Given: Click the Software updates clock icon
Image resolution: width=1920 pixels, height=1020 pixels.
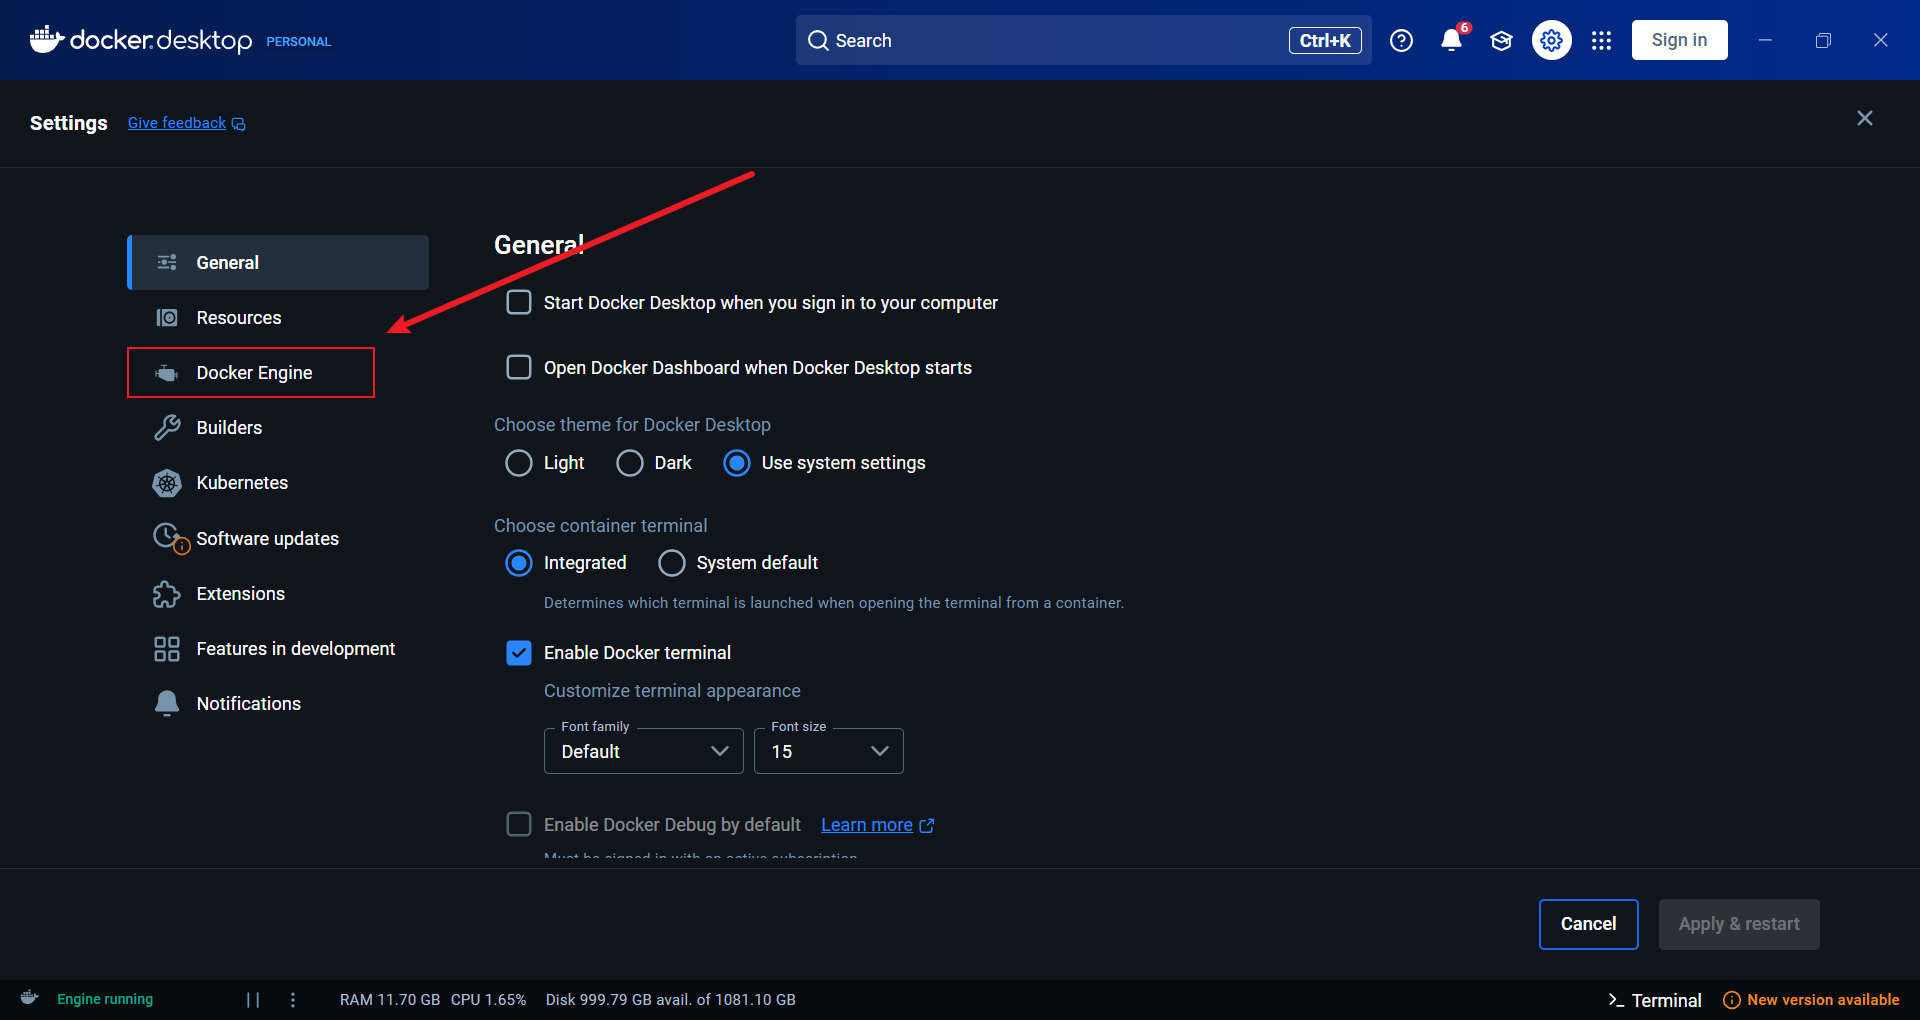Looking at the screenshot, I should coord(169,538).
